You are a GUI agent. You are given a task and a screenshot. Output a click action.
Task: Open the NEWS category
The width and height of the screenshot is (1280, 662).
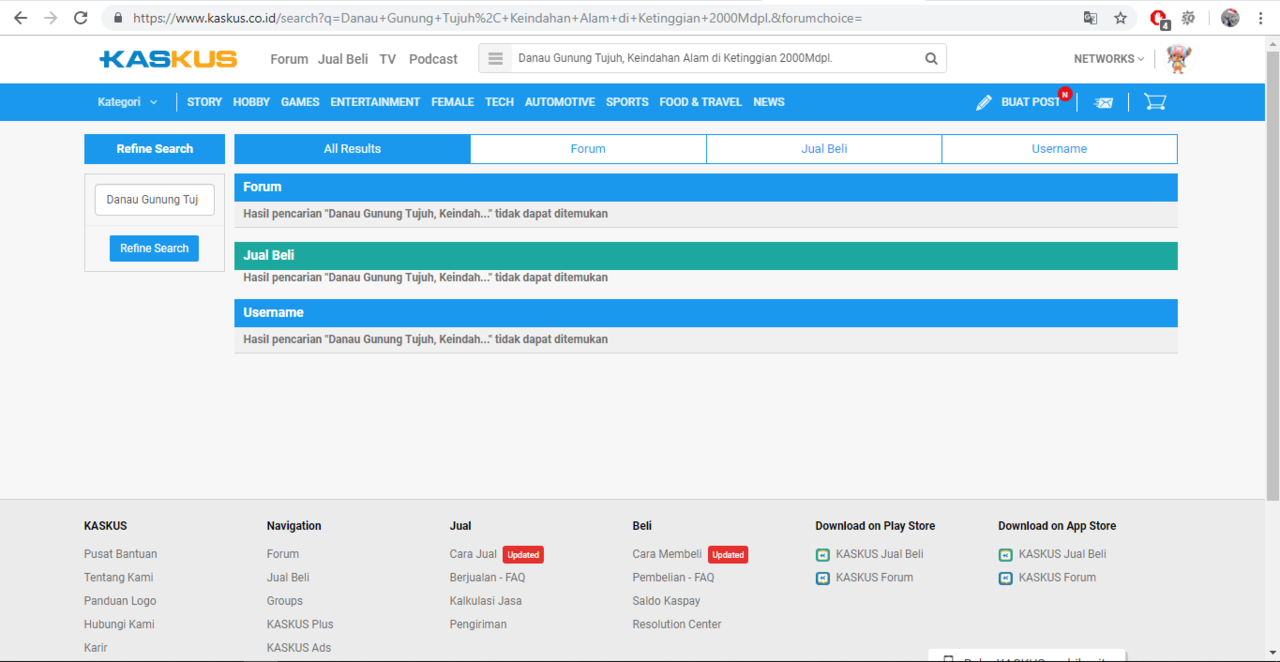[769, 102]
